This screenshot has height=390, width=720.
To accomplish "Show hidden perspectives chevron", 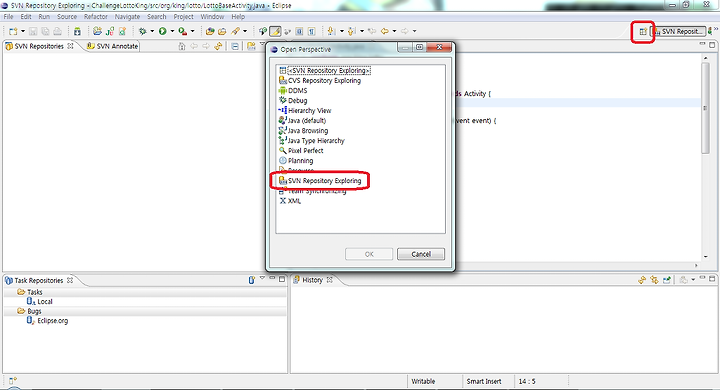I will [716, 29].
